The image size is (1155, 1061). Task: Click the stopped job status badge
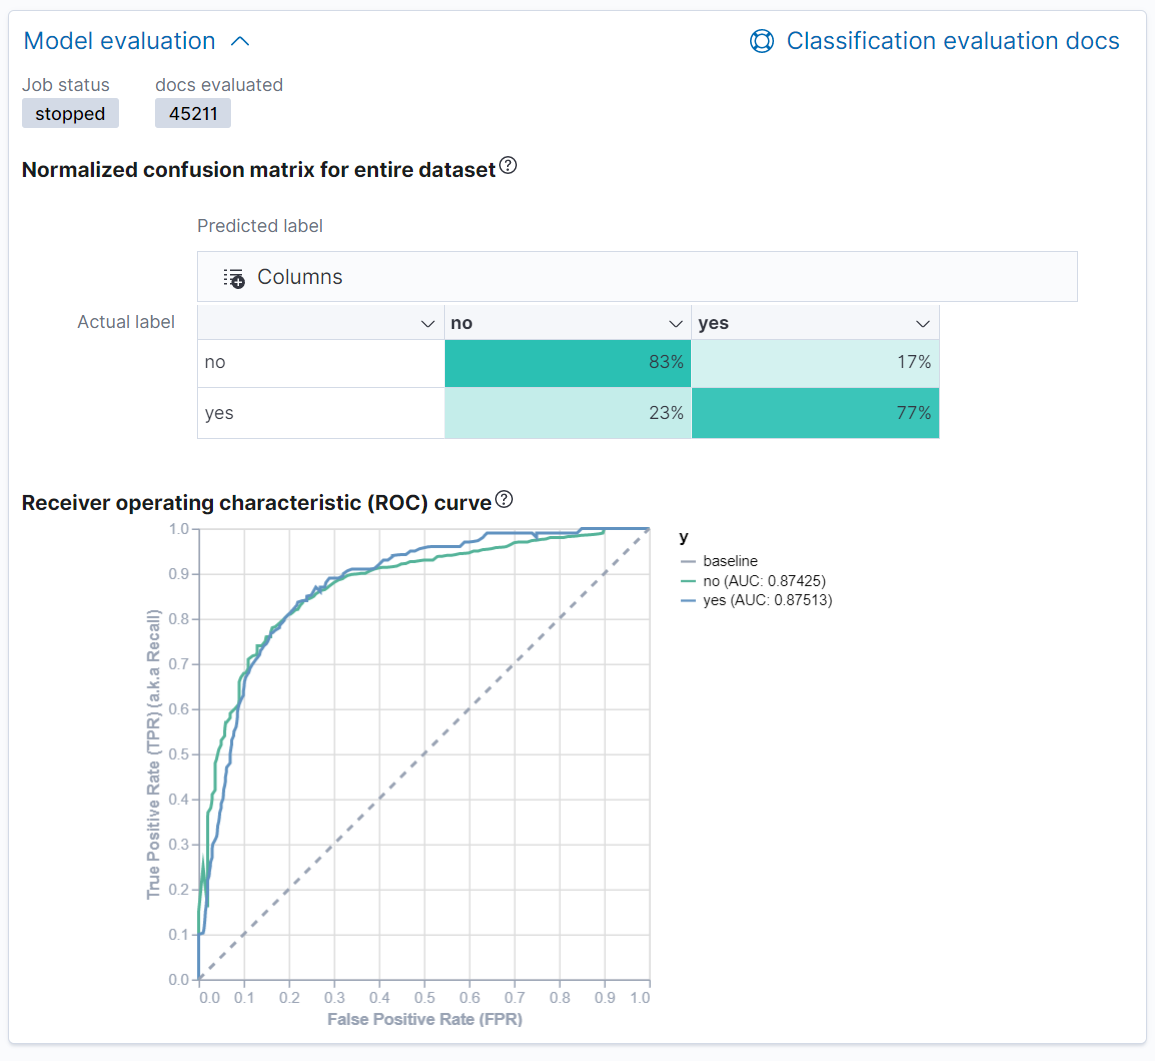point(70,113)
